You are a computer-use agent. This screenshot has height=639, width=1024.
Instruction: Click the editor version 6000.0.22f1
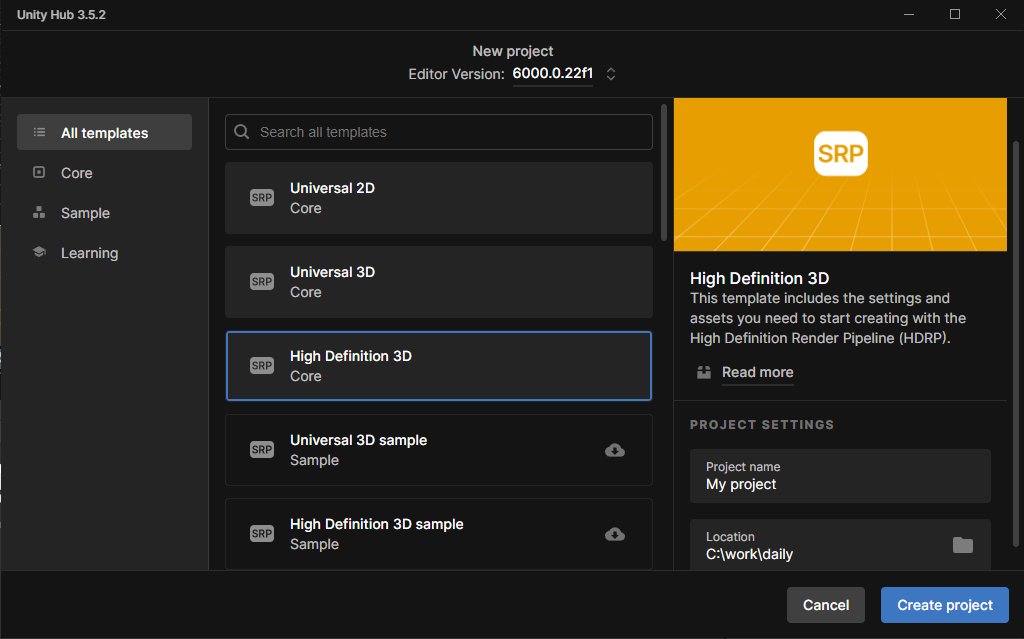[552, 73]
